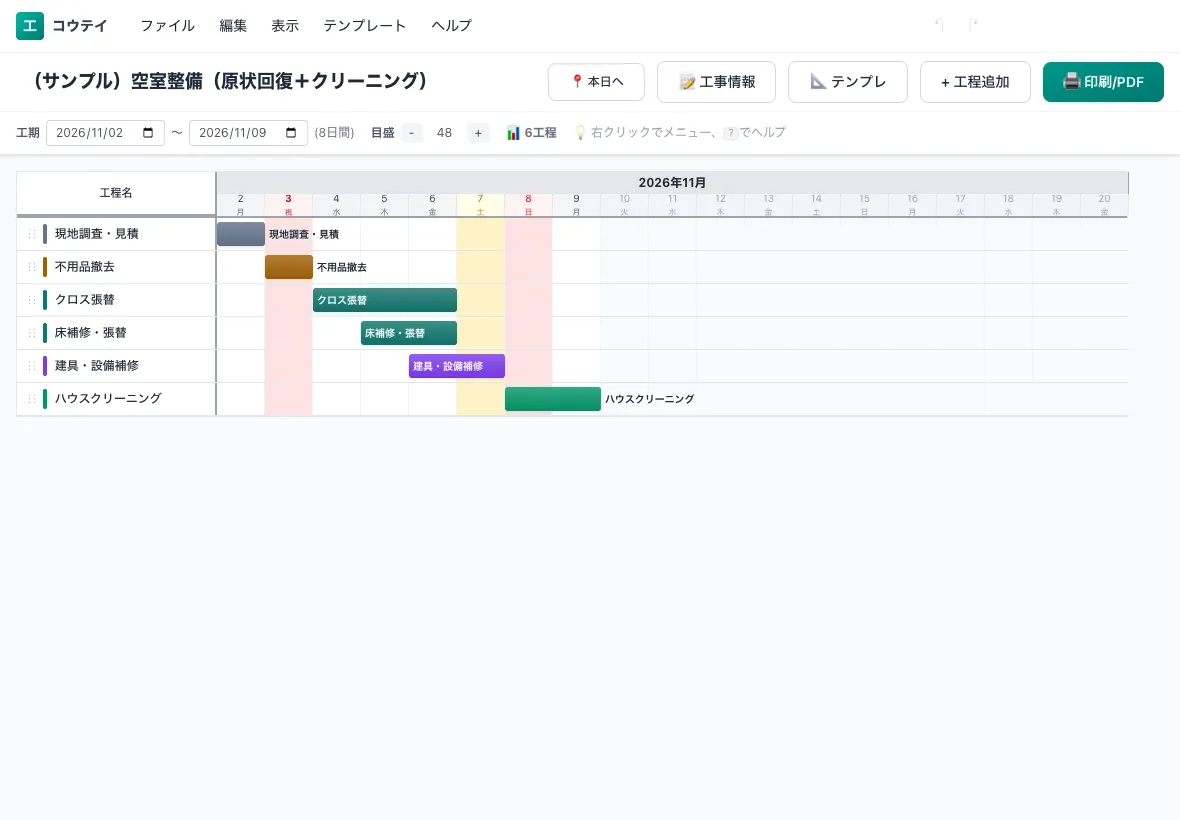Click drag handle of 建具・設備補修 row
This screenshot has width=1180, height=820.
[32, 366]
